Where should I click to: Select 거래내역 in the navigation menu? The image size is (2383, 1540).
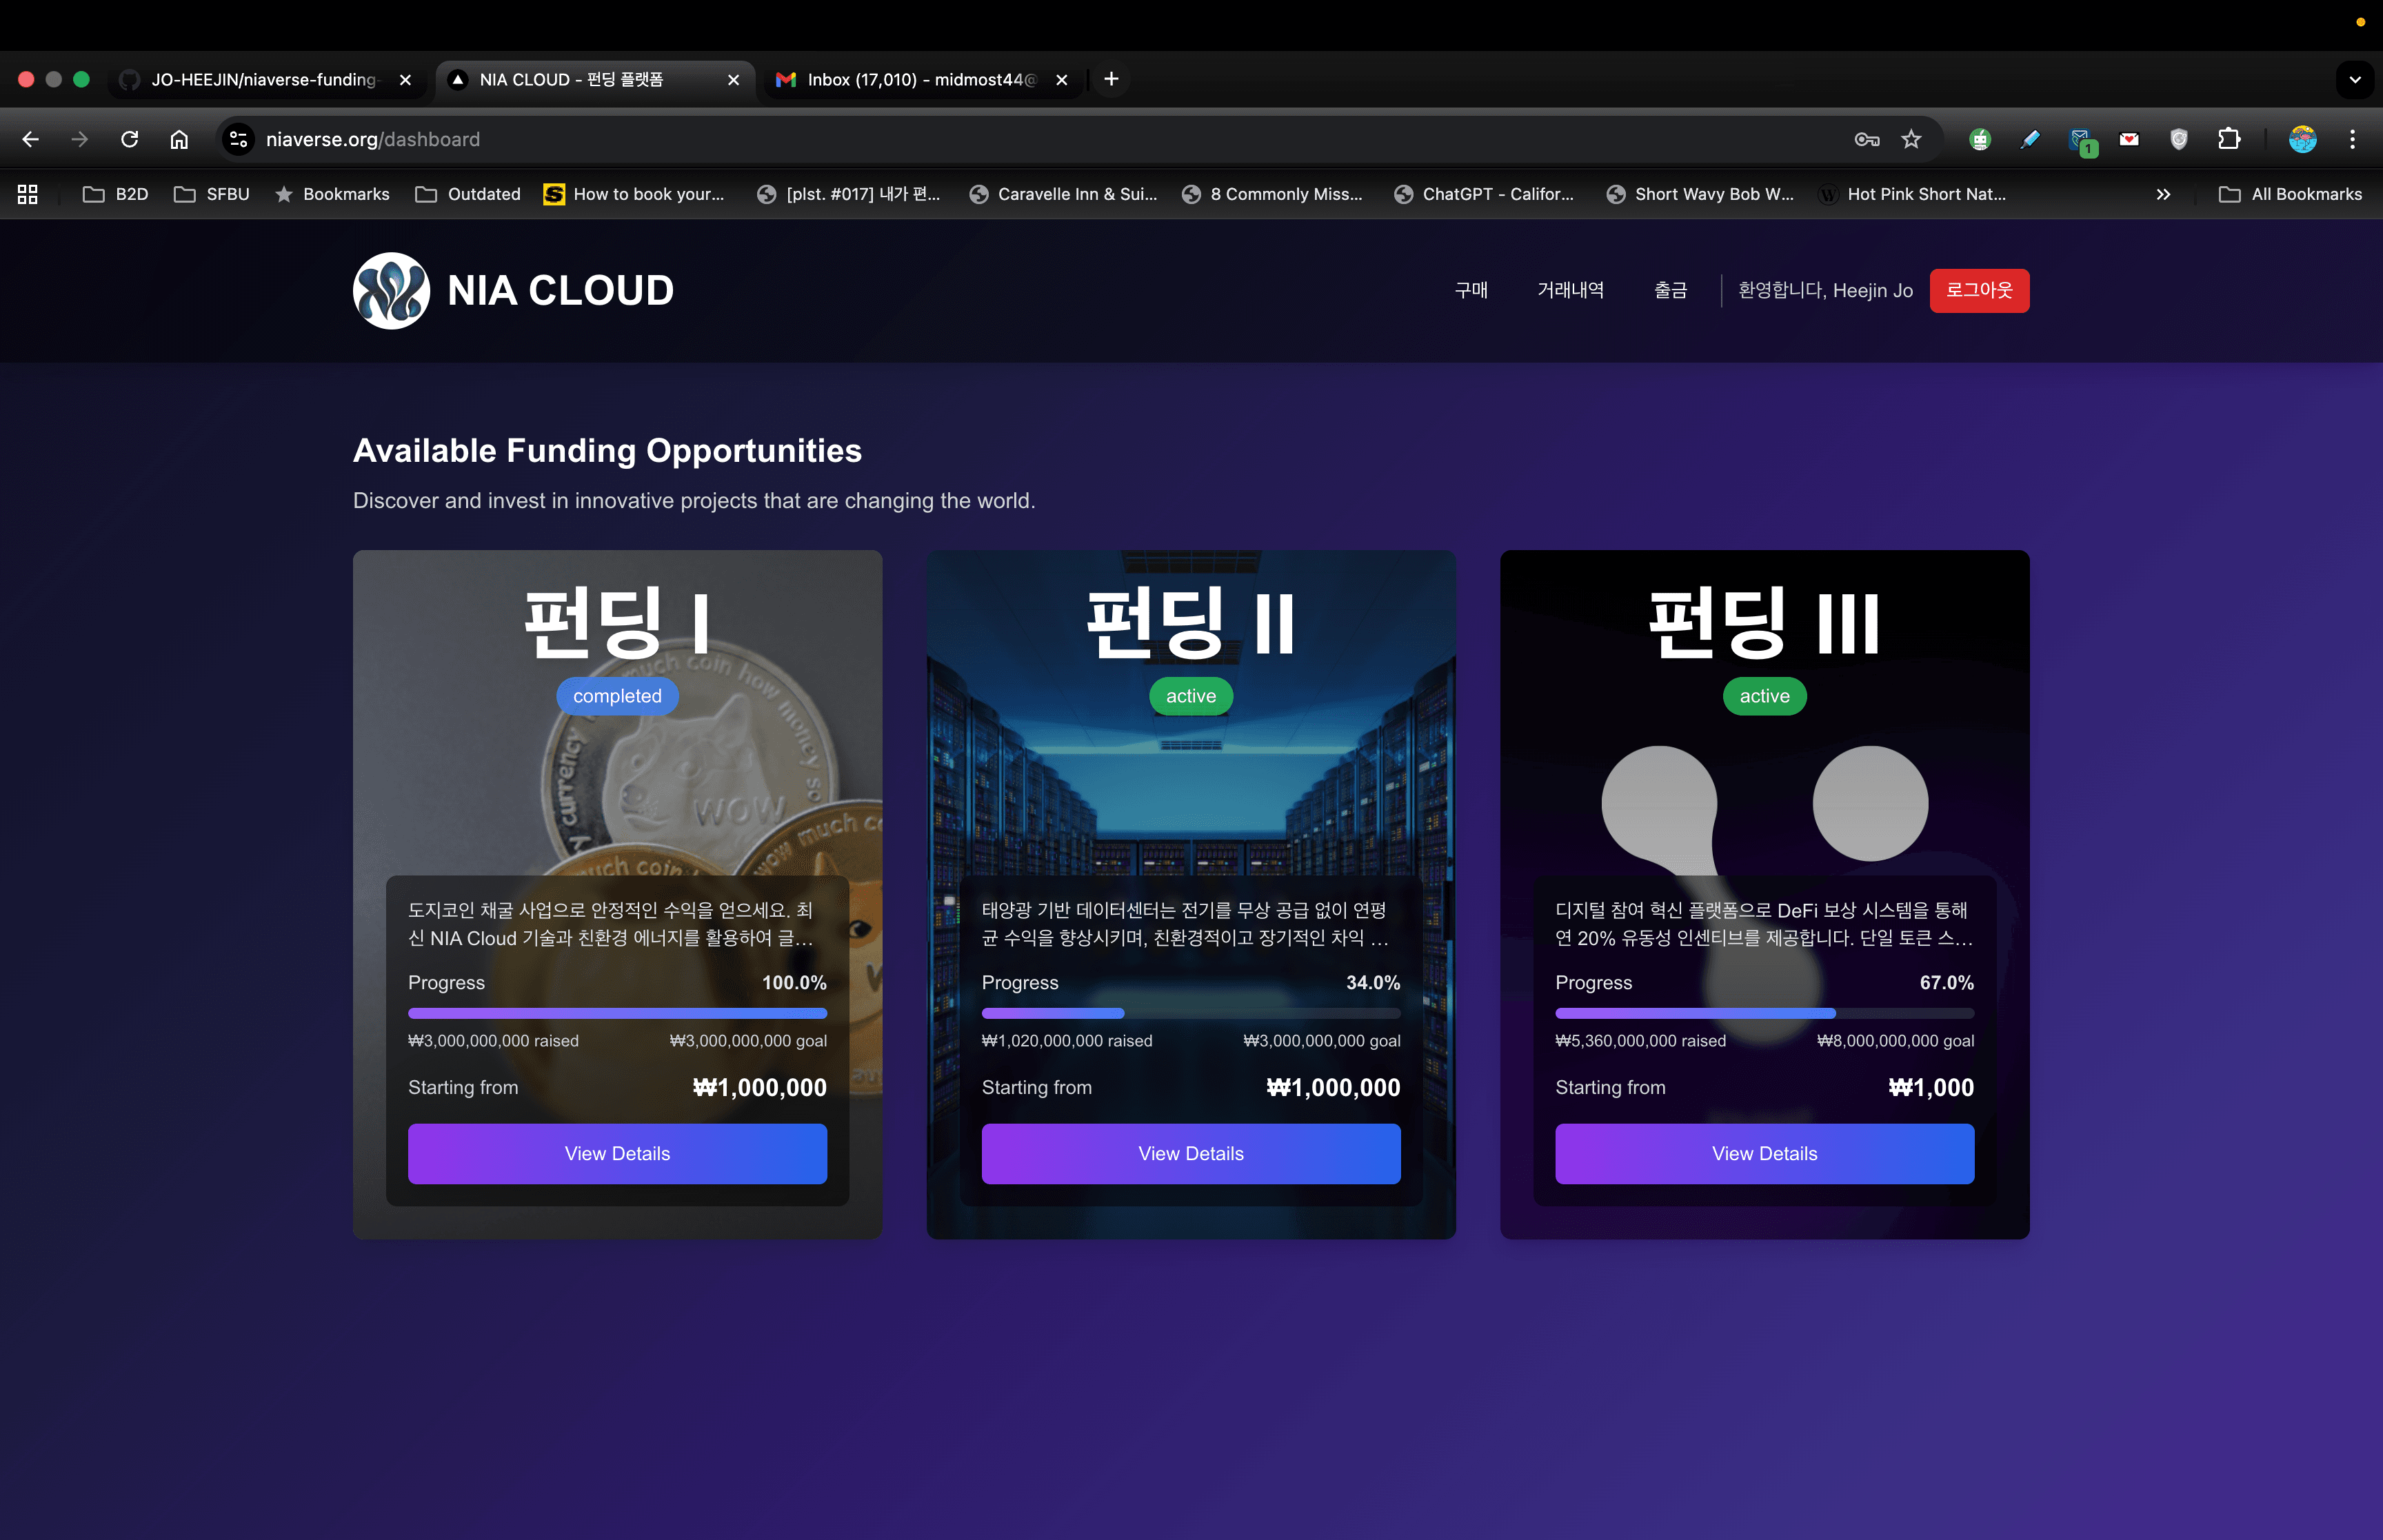(x=1570, y=291)
